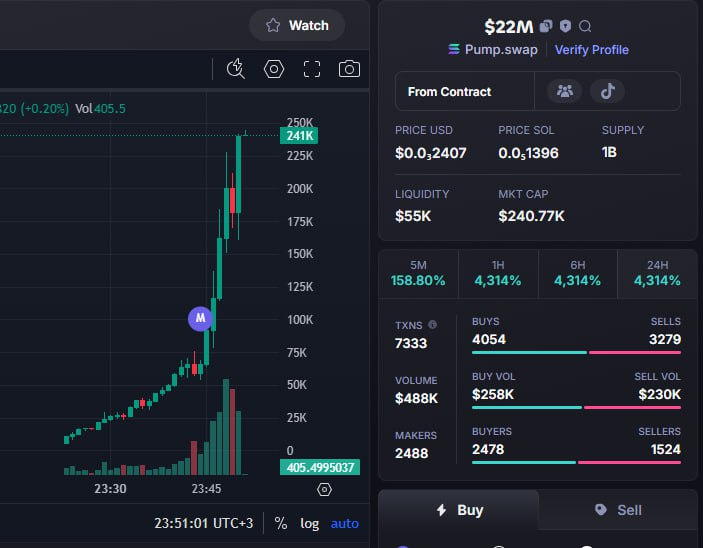Open the Verify Profile link
Viewport: 703px width, 548px height.
click(x=591, y=49)
